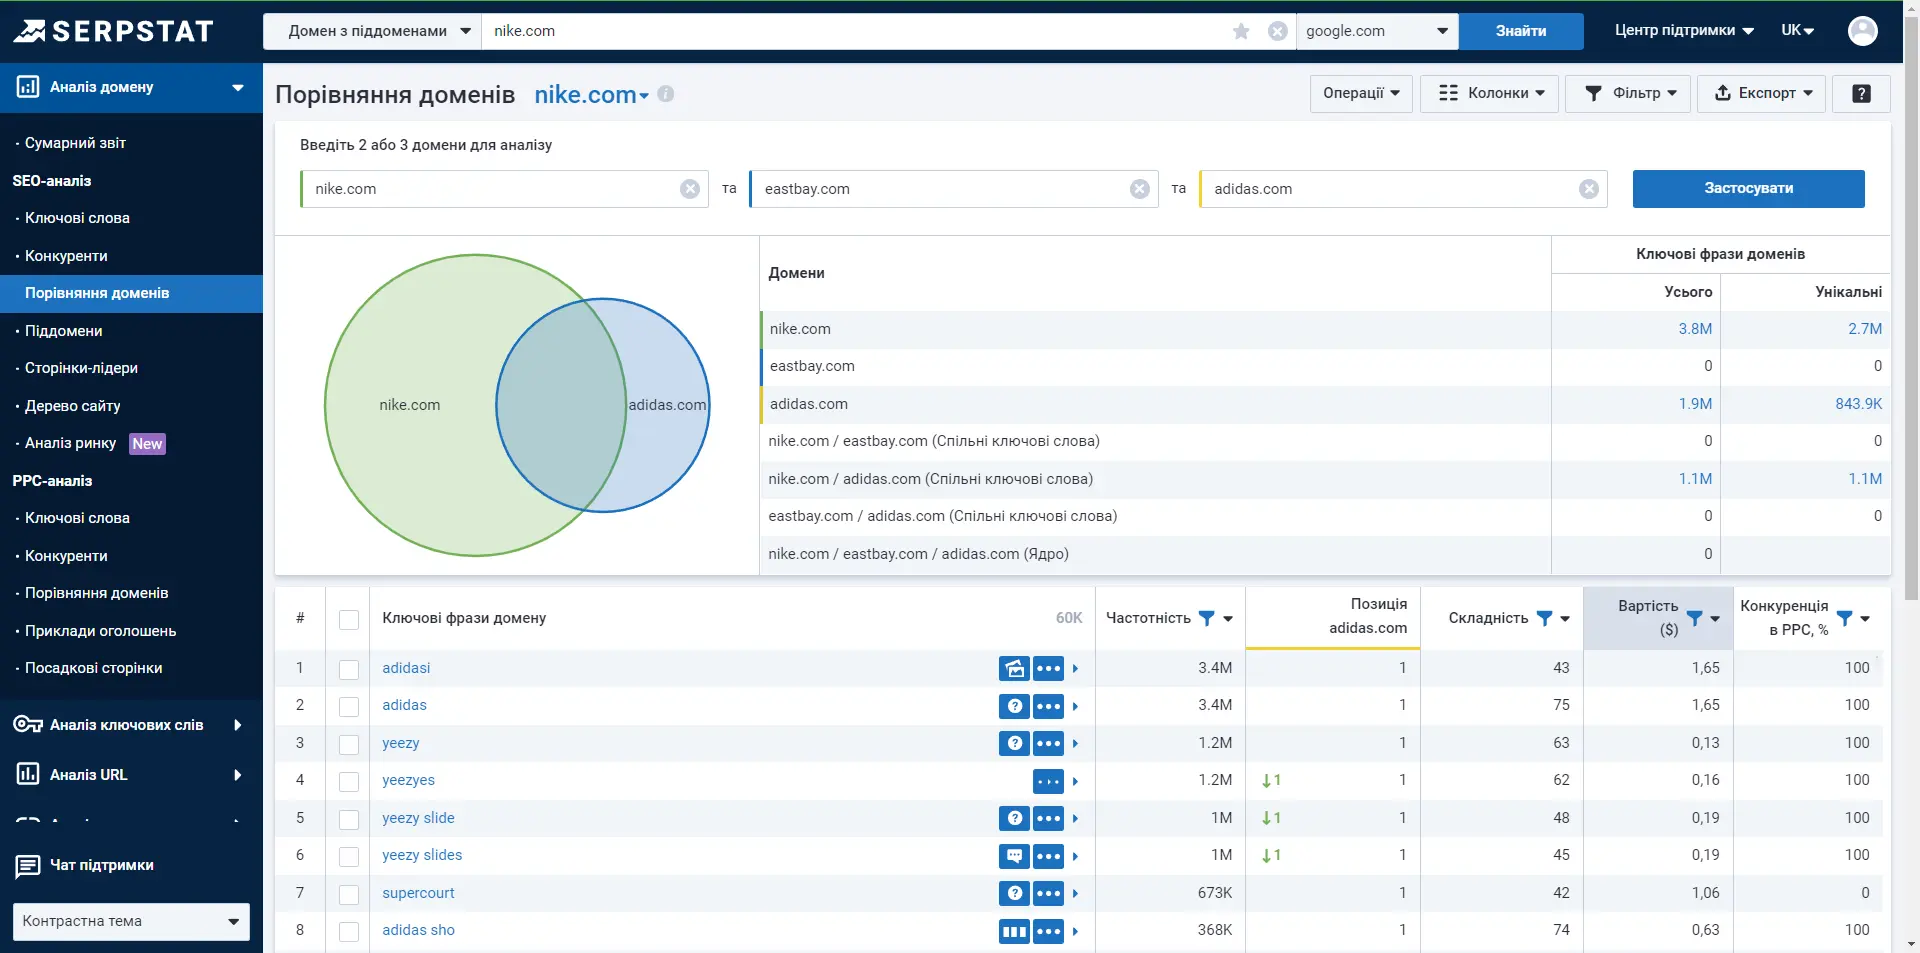Image resolution: width=1920 pixels, height=953 pixels.
Task: Open the Операції dropdown
Action: coord(1361,93)
